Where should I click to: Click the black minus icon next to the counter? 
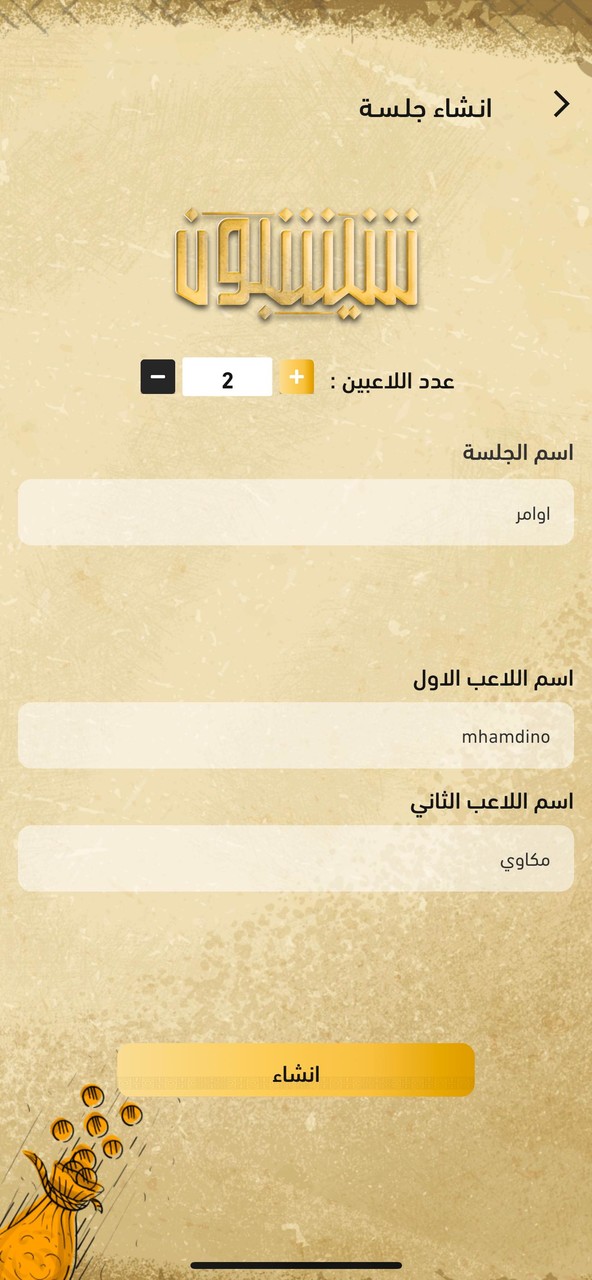coord(157,377)
